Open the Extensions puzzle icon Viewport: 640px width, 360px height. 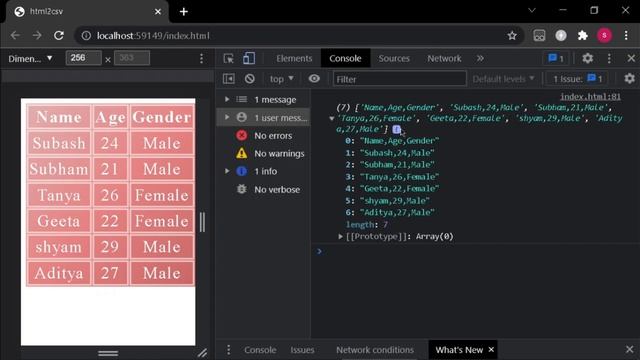[582, 36]
